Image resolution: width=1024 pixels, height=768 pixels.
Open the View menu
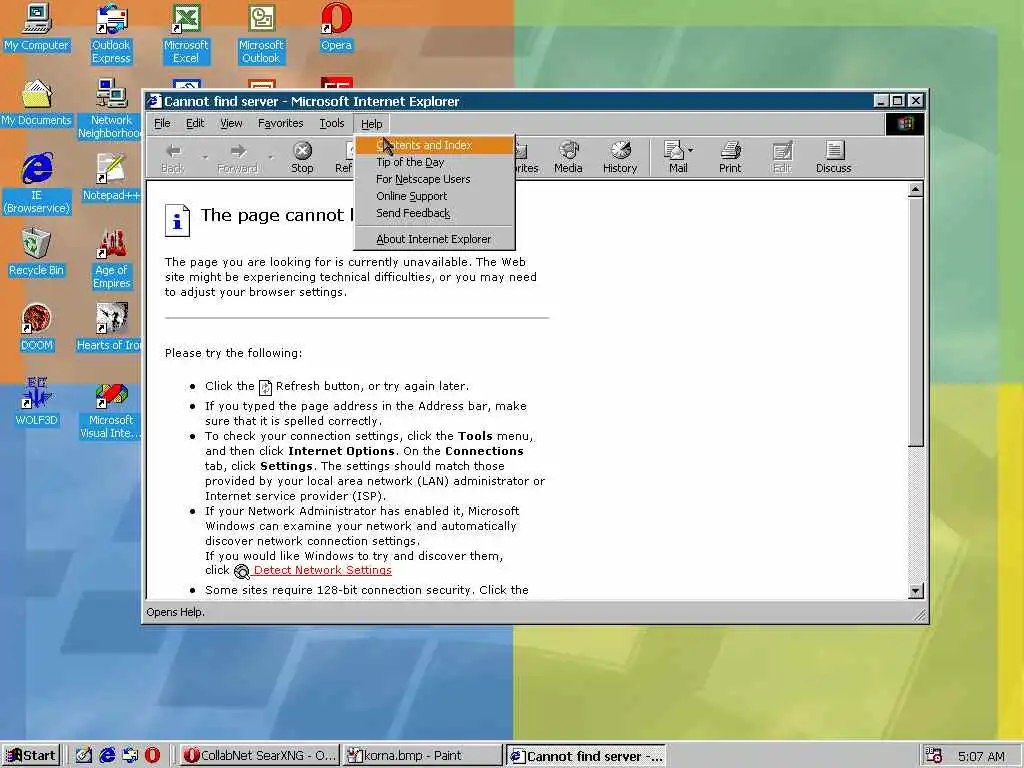click(x=231, y=123)
